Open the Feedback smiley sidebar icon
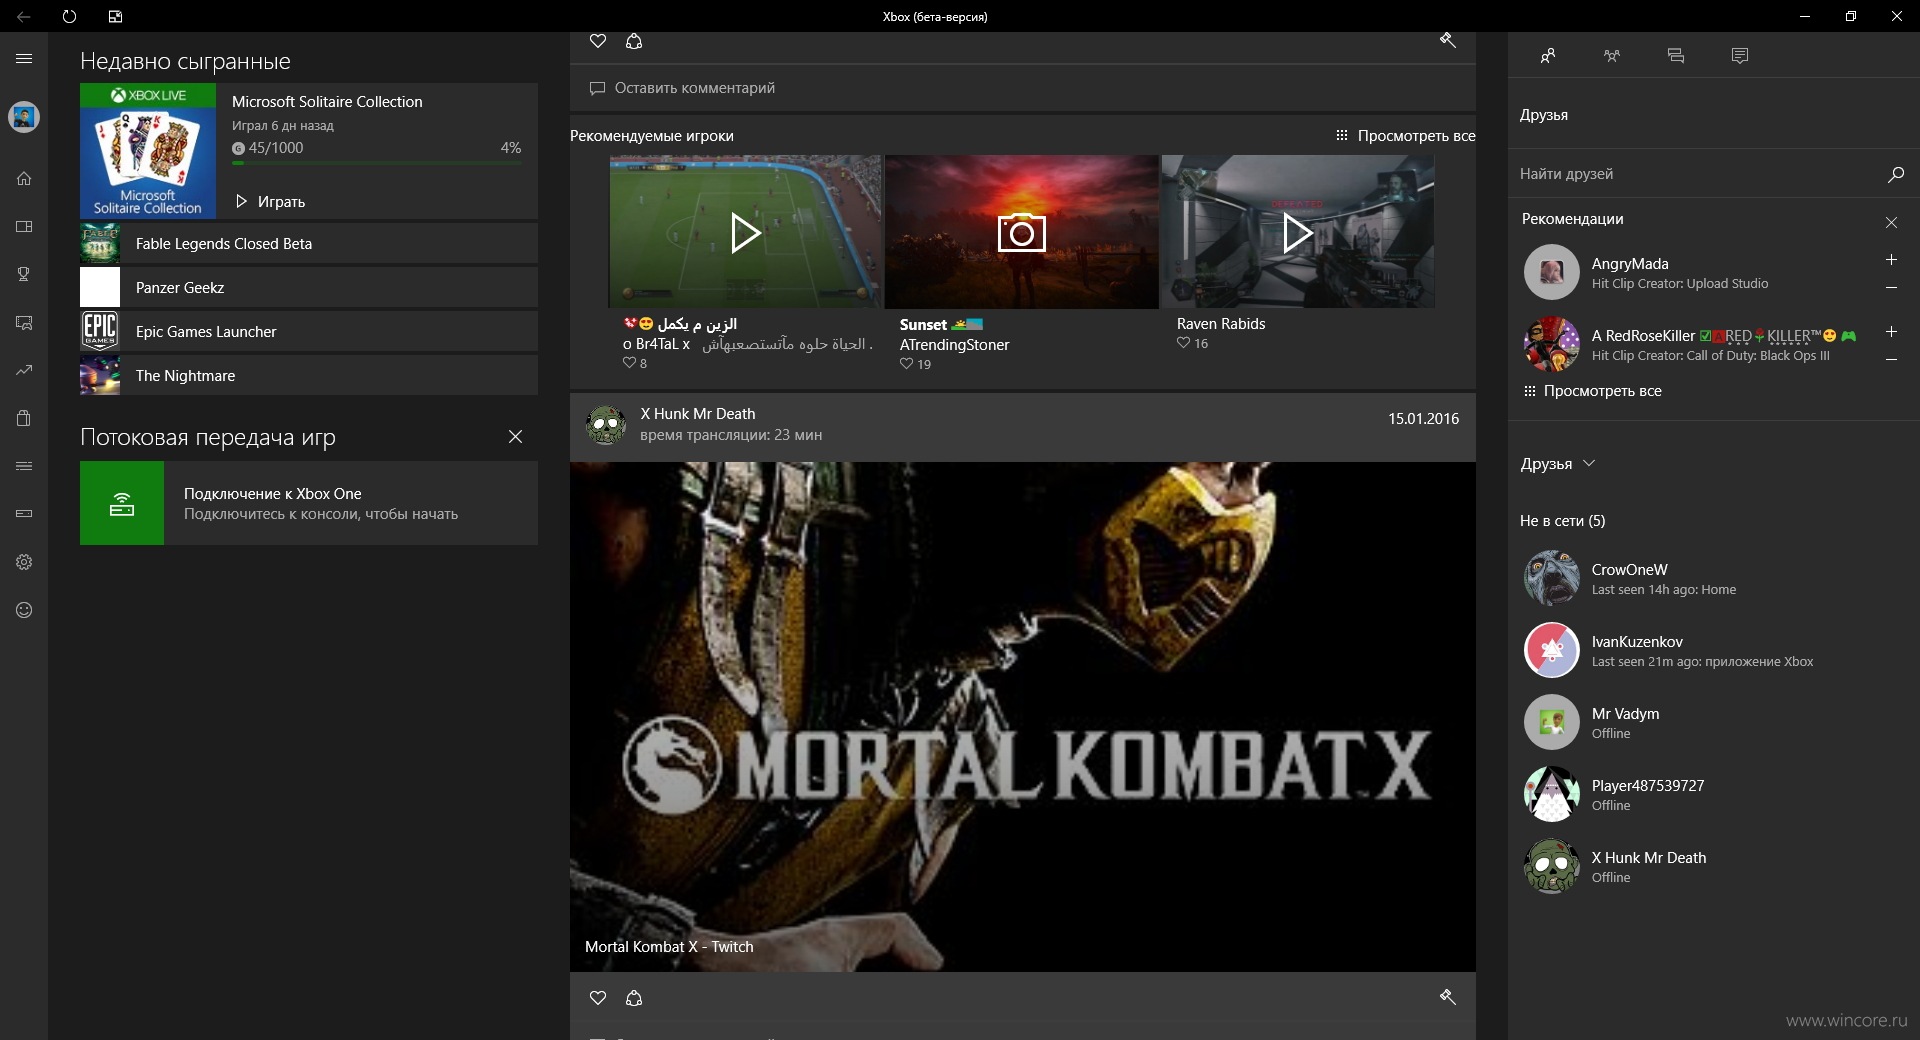The image size is (1920, 1040). tap(24, 610)
